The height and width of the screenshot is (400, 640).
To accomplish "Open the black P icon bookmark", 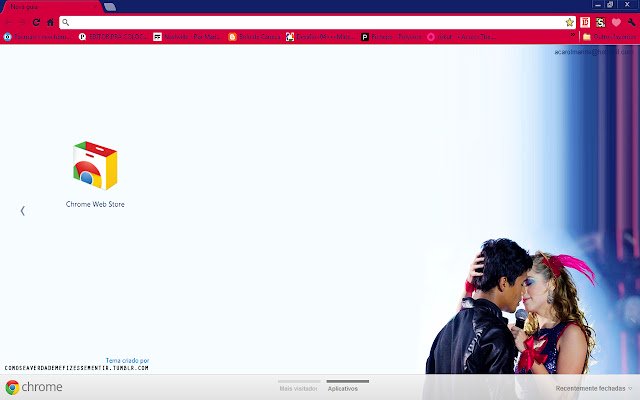I will click(391, 37).
